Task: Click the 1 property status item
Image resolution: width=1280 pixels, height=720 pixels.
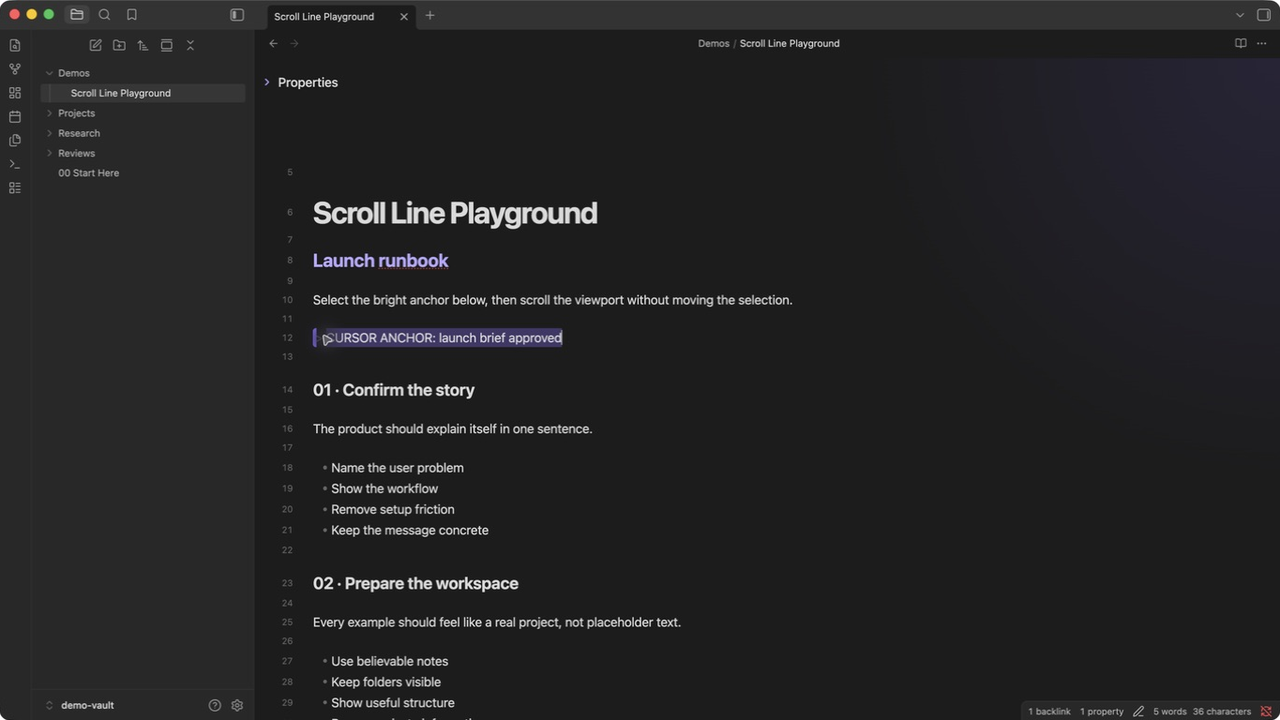Action: point(1101,711)
